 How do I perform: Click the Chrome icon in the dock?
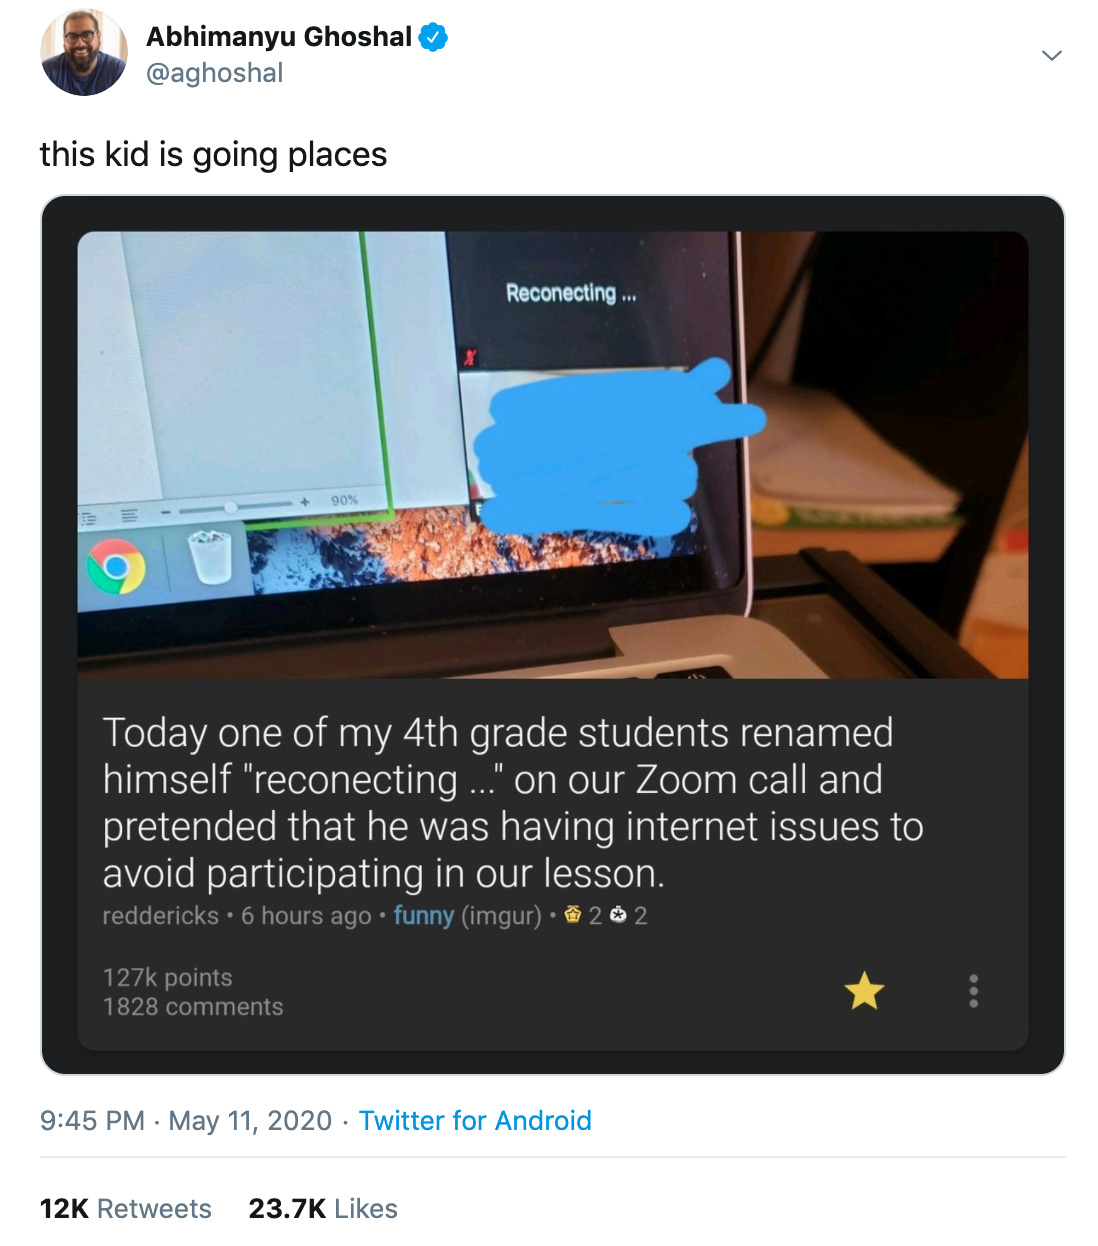116,566
